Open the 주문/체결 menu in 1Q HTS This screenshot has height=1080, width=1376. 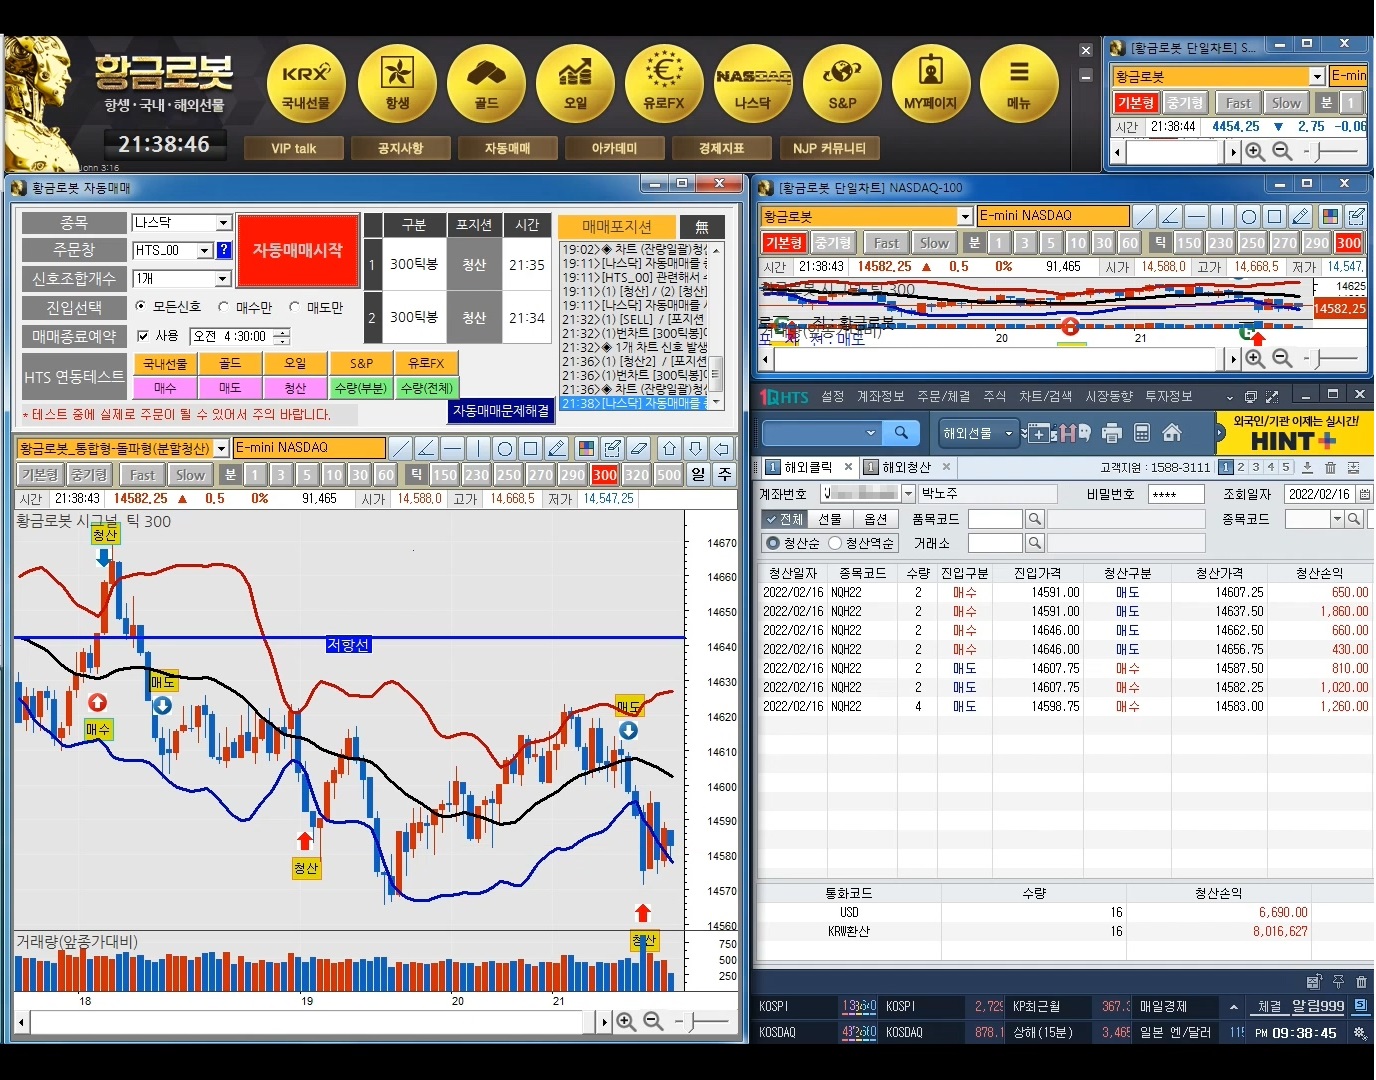click(944, 397)
